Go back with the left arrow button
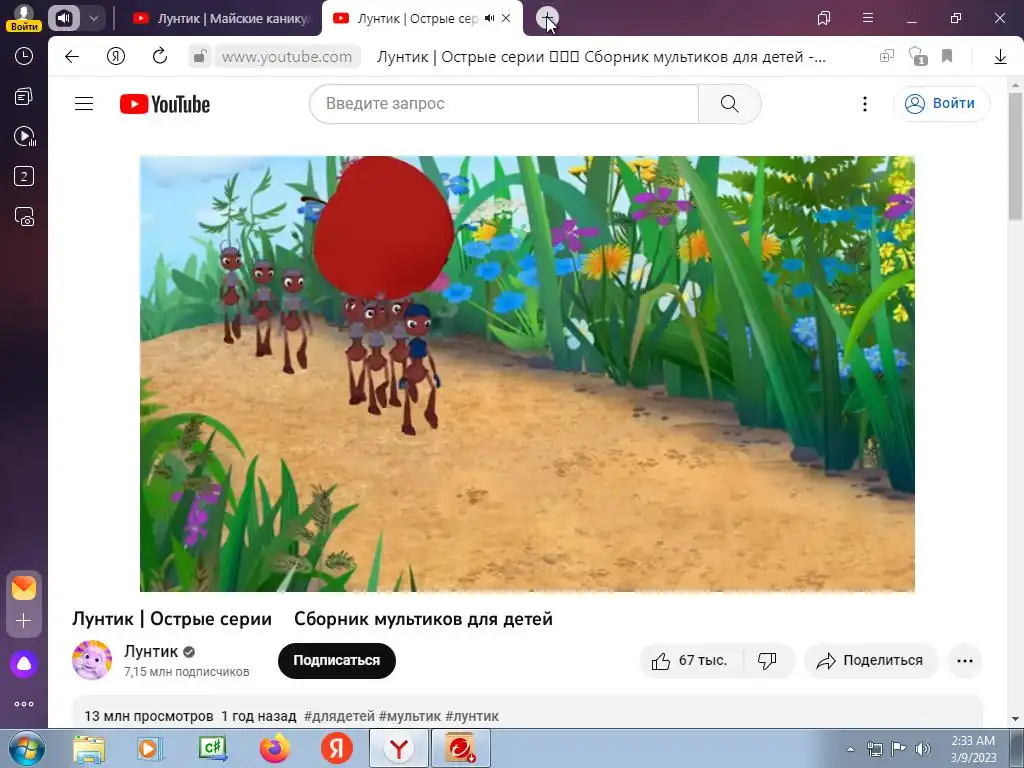The image size is (1024, 768). [x=72, y=57]
